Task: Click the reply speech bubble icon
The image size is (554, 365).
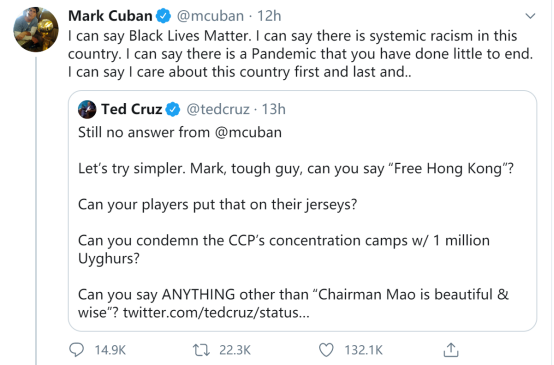Action: (x=76, y=350)
